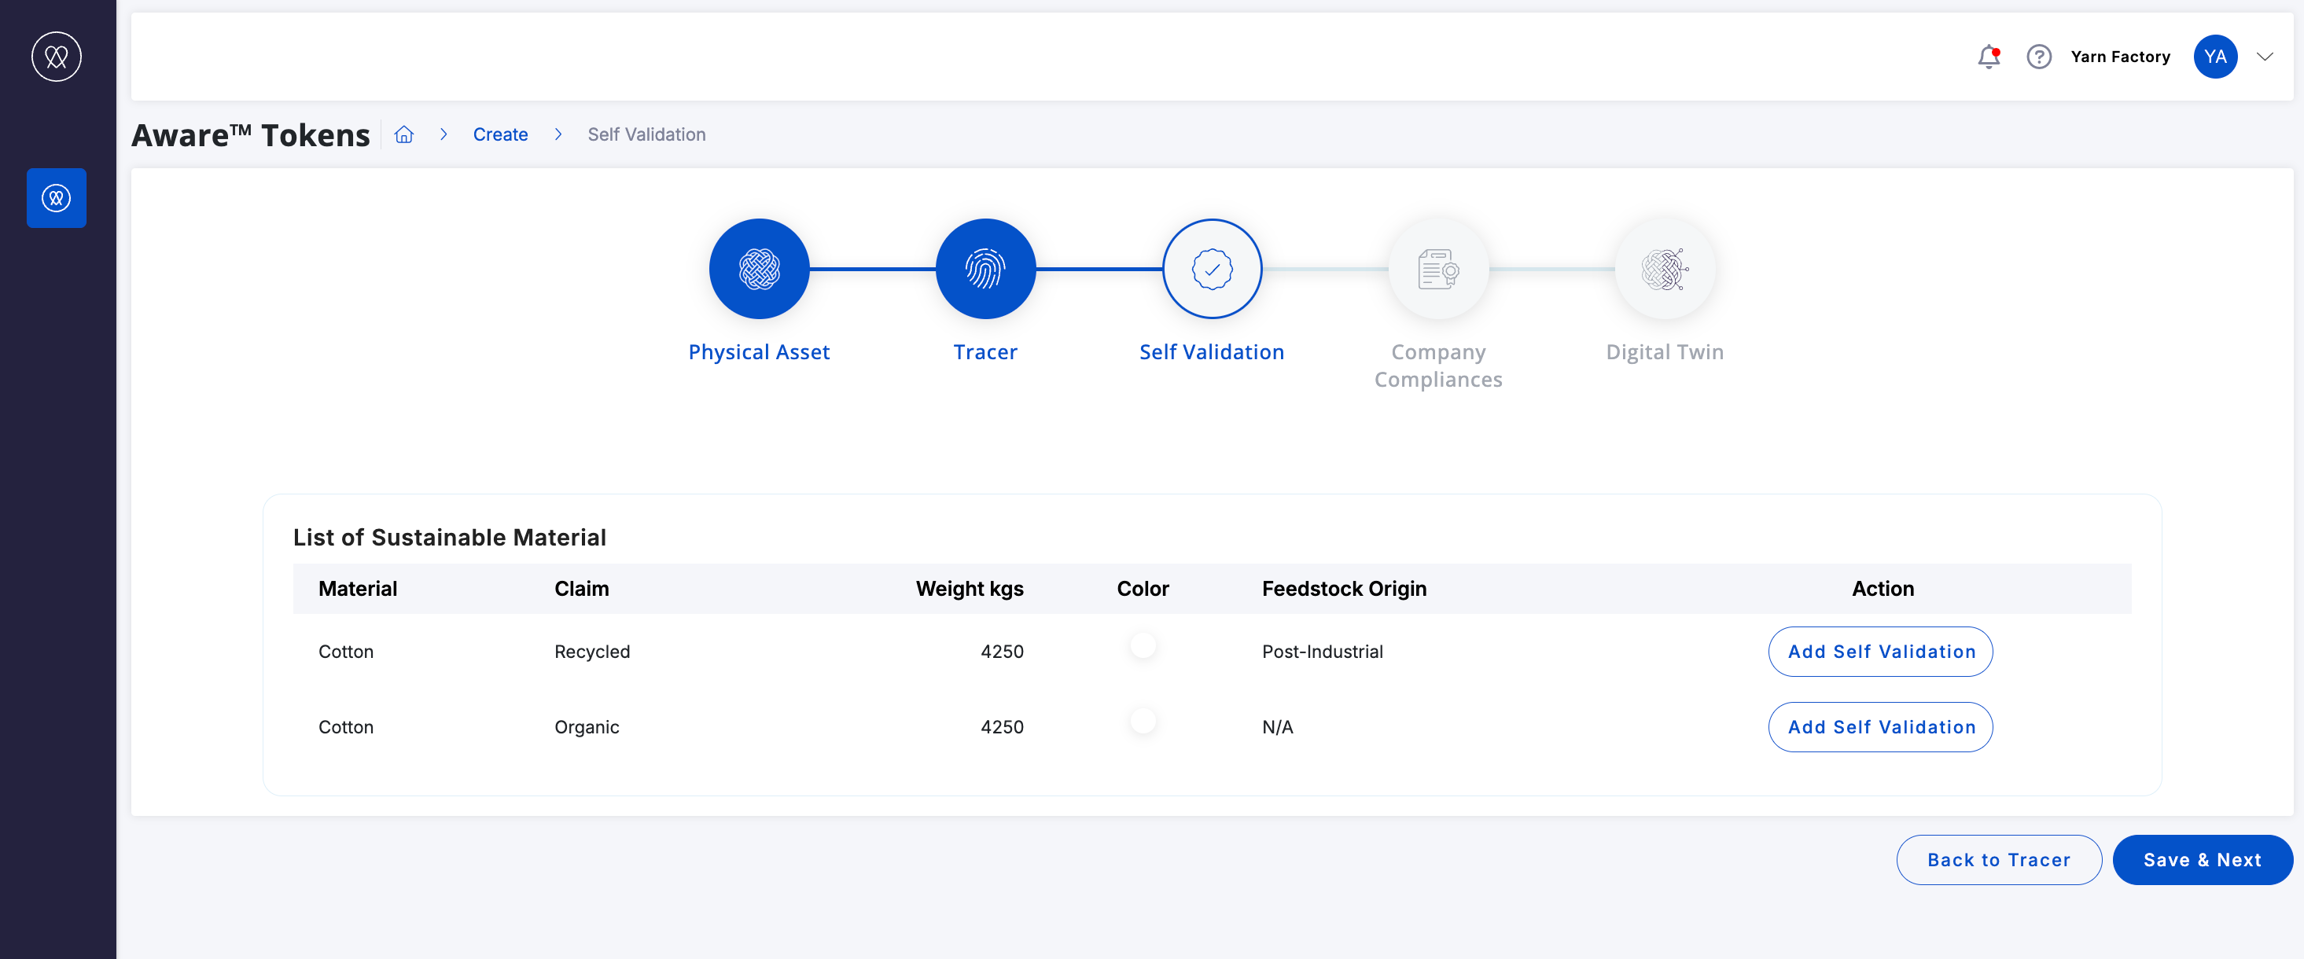Click the Create breadcrumb link
This screenshot has height=959, width=2304.
point(500,134)
